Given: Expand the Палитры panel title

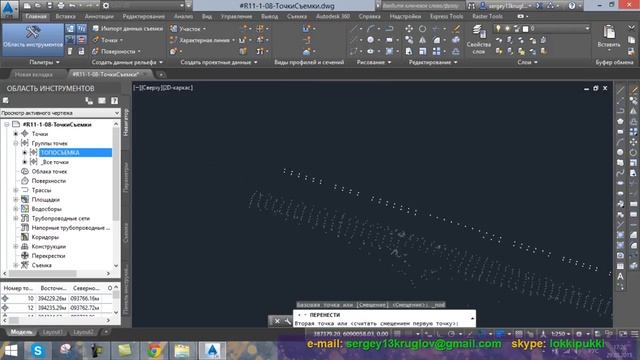Looking at the screenshot, I should pyautogui.click(x=44, y=62).
